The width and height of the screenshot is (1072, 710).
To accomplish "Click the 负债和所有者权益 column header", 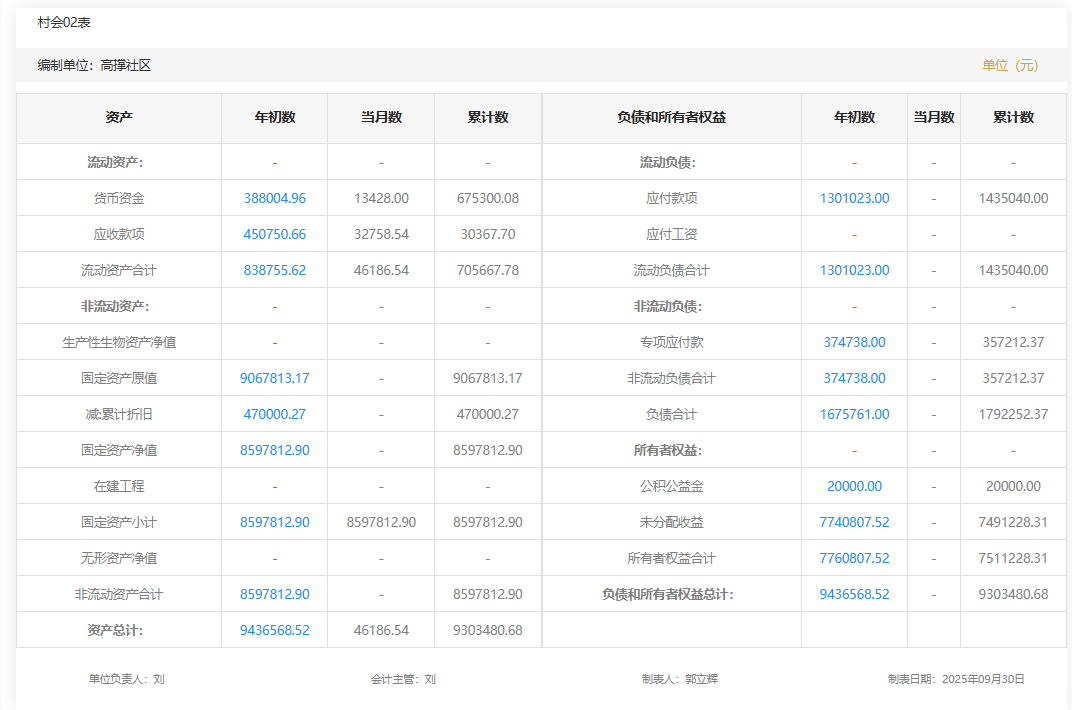I will (672, 117).
